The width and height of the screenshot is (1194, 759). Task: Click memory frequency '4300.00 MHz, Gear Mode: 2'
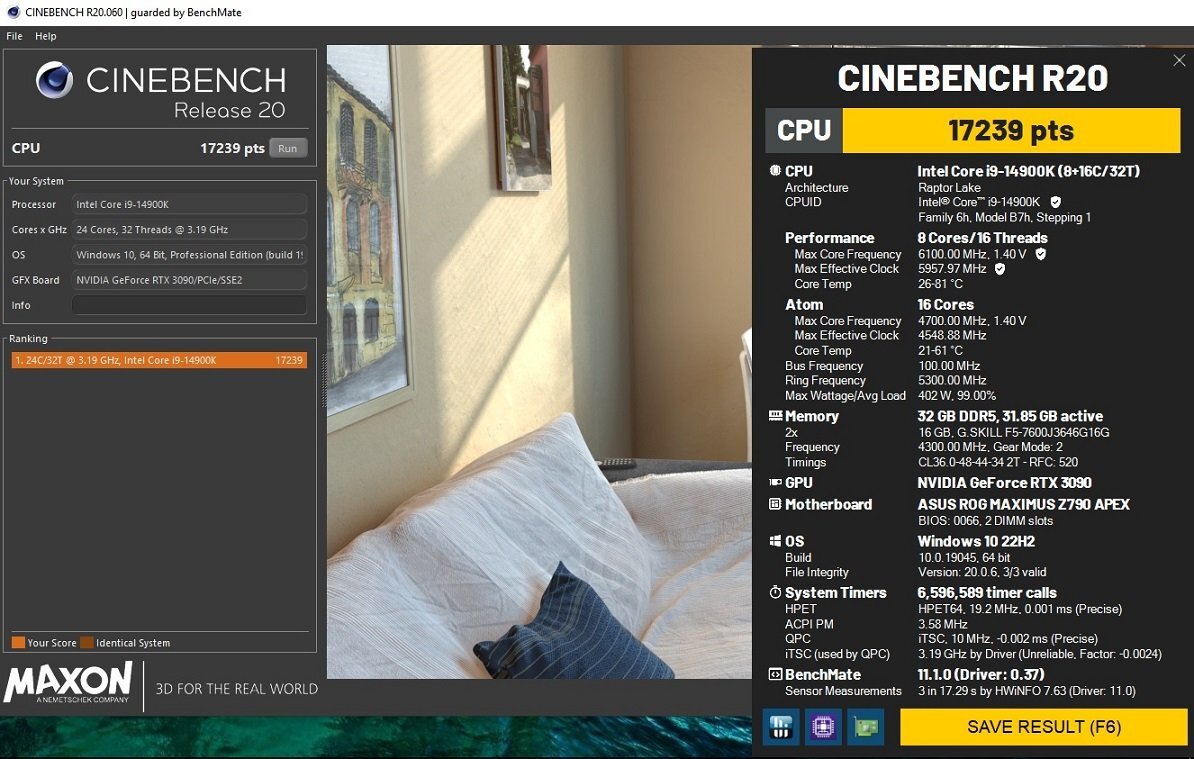(x=990, y=447)
